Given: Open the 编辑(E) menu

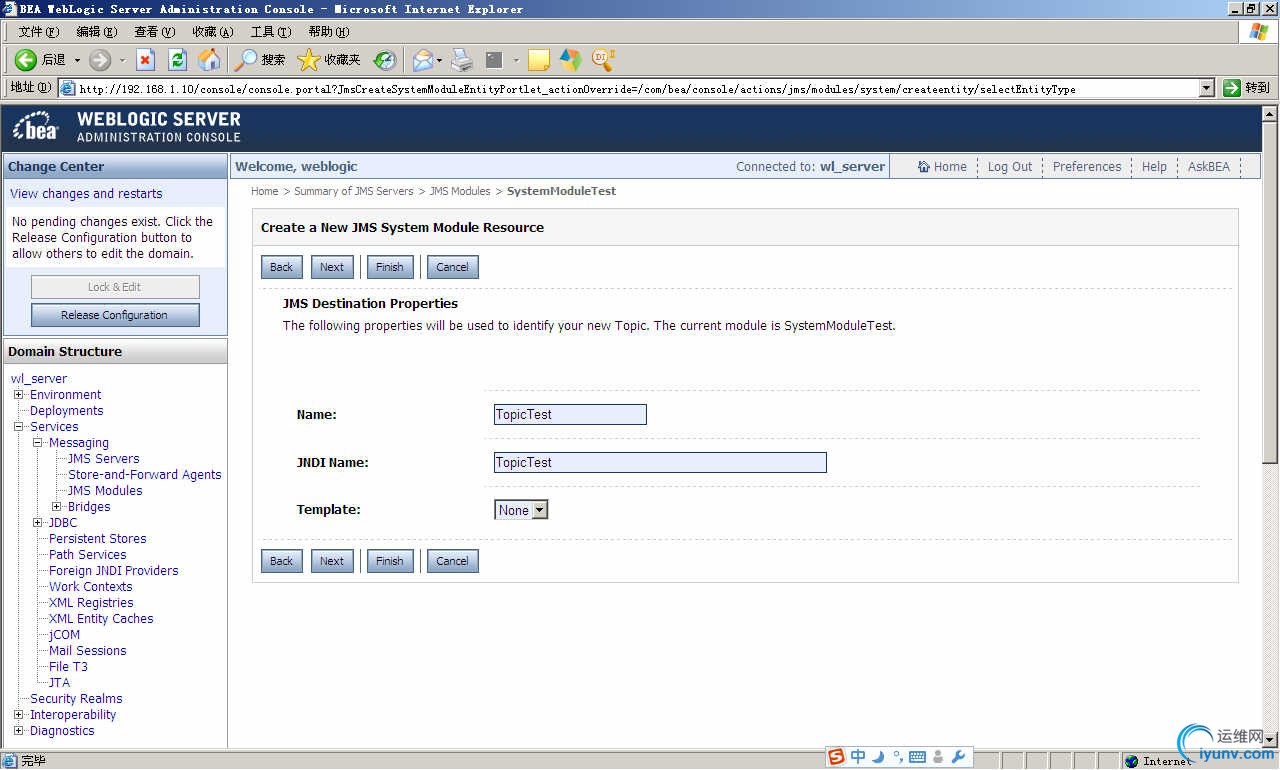Looking at the screenshot, I should pos(96,32).
